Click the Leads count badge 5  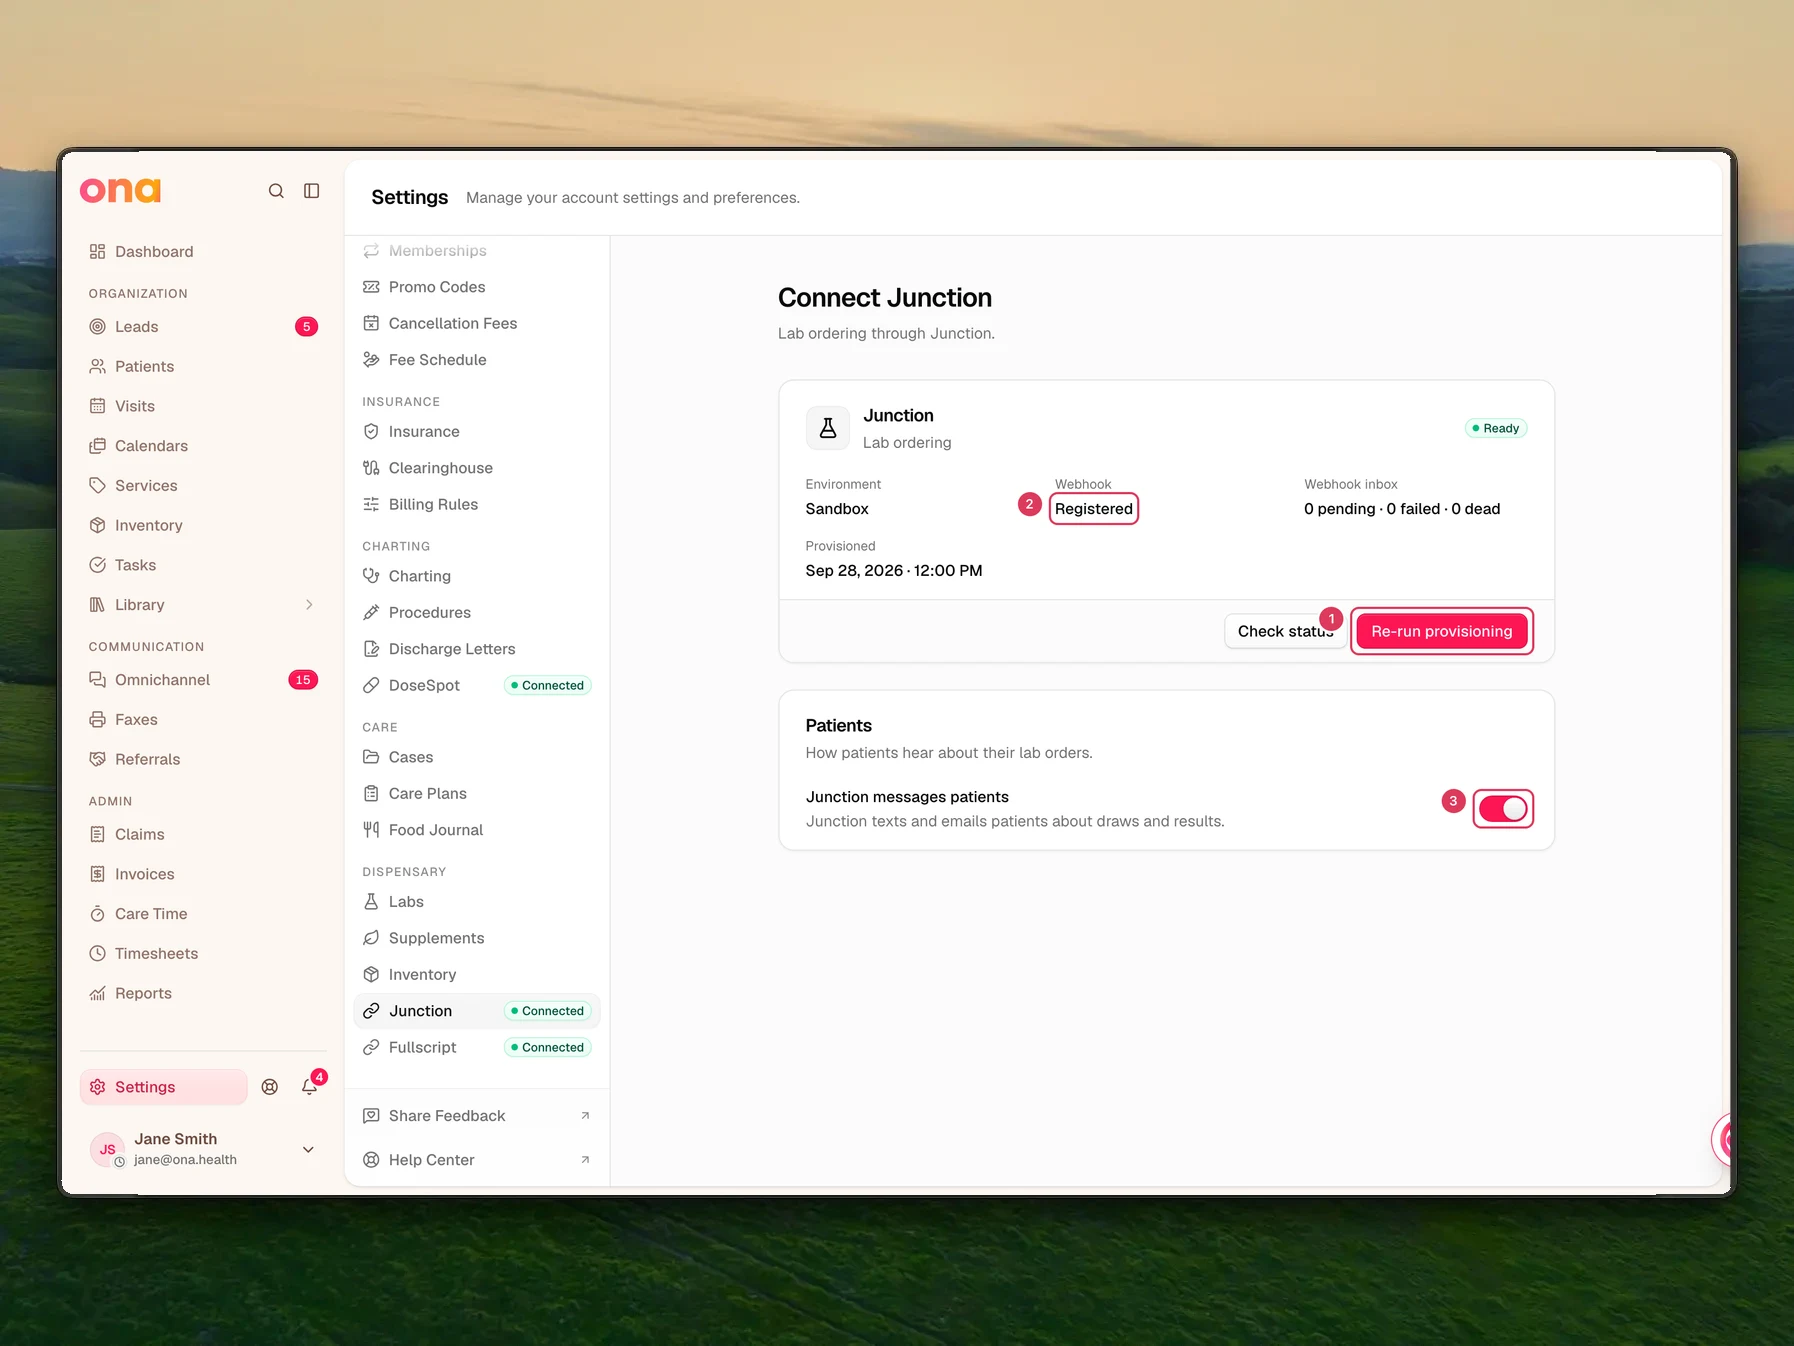307,327
